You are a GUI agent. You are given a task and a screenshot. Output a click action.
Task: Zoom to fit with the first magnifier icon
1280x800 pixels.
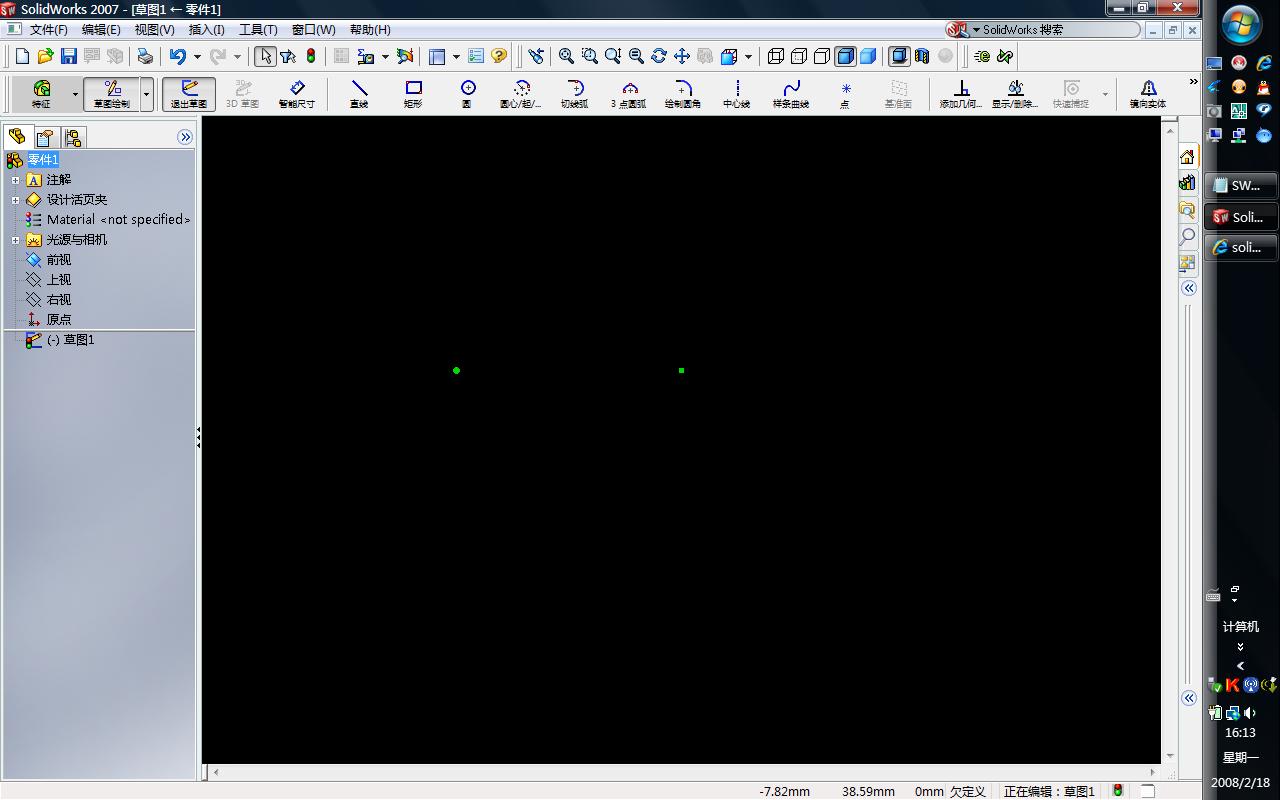coord(566,56)
